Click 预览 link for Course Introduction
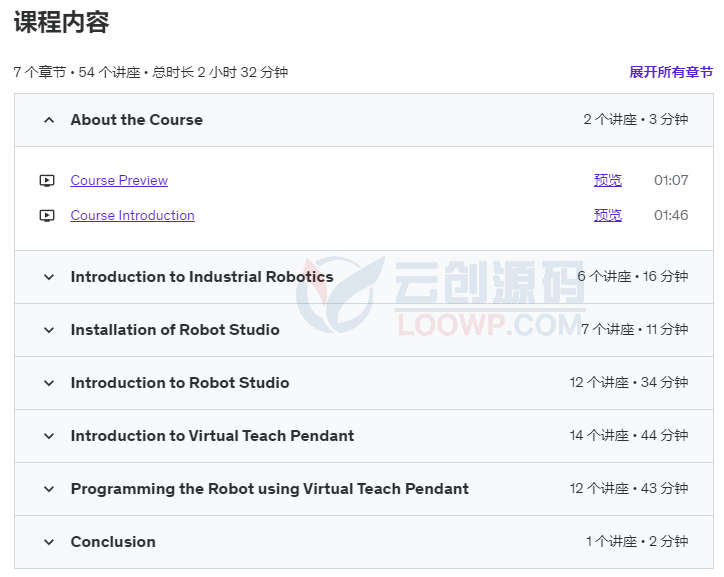724x577 pixels. point(608,215)
